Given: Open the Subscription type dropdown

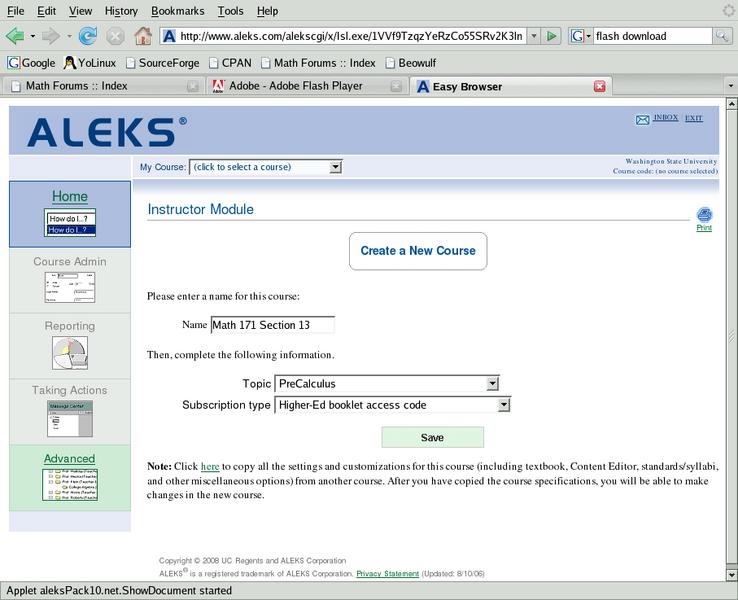Looking at the screenshot, I should [x=393, y=405].
